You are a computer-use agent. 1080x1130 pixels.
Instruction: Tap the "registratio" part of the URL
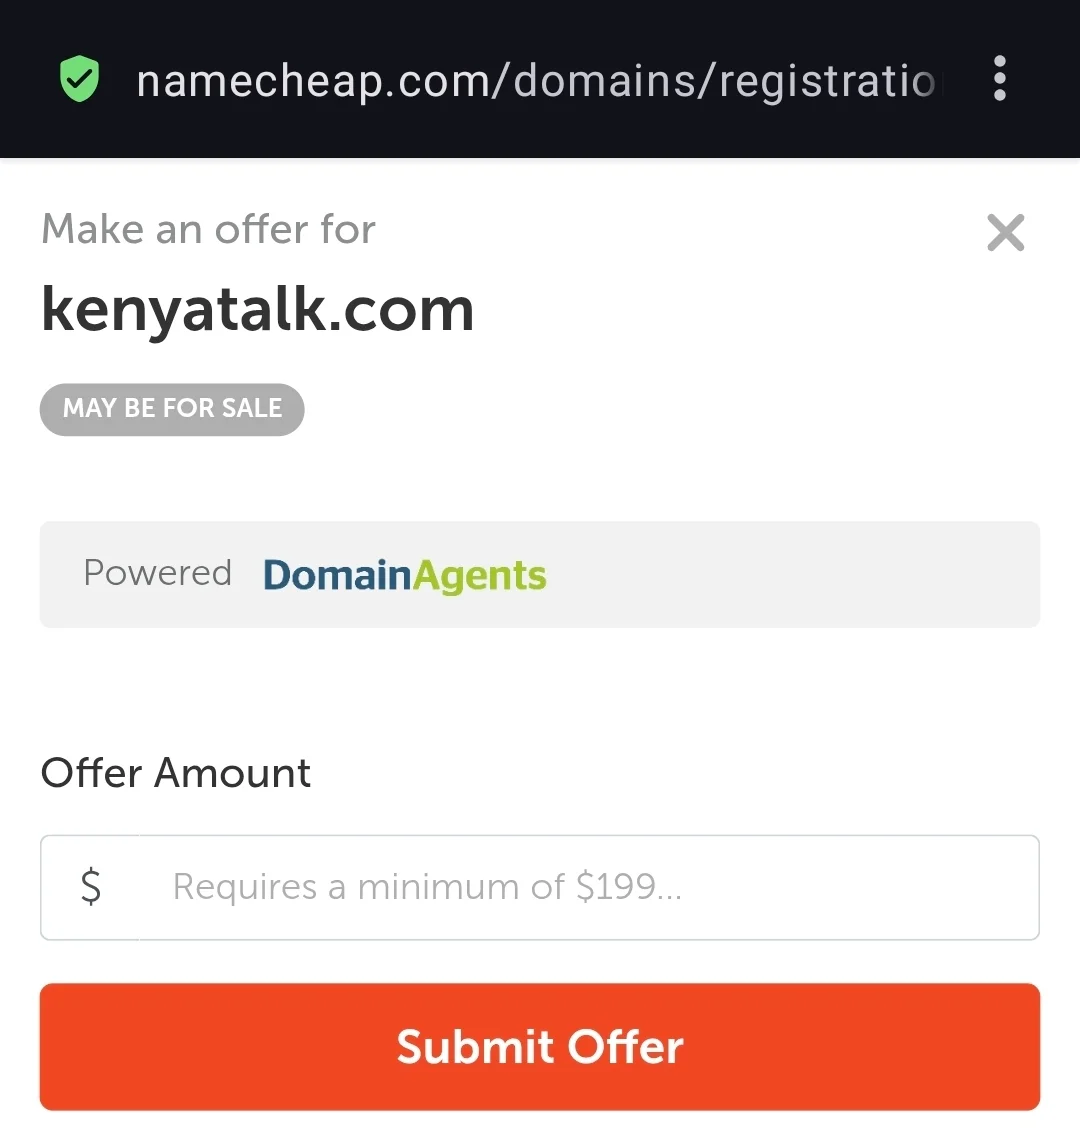click(827, 81)
